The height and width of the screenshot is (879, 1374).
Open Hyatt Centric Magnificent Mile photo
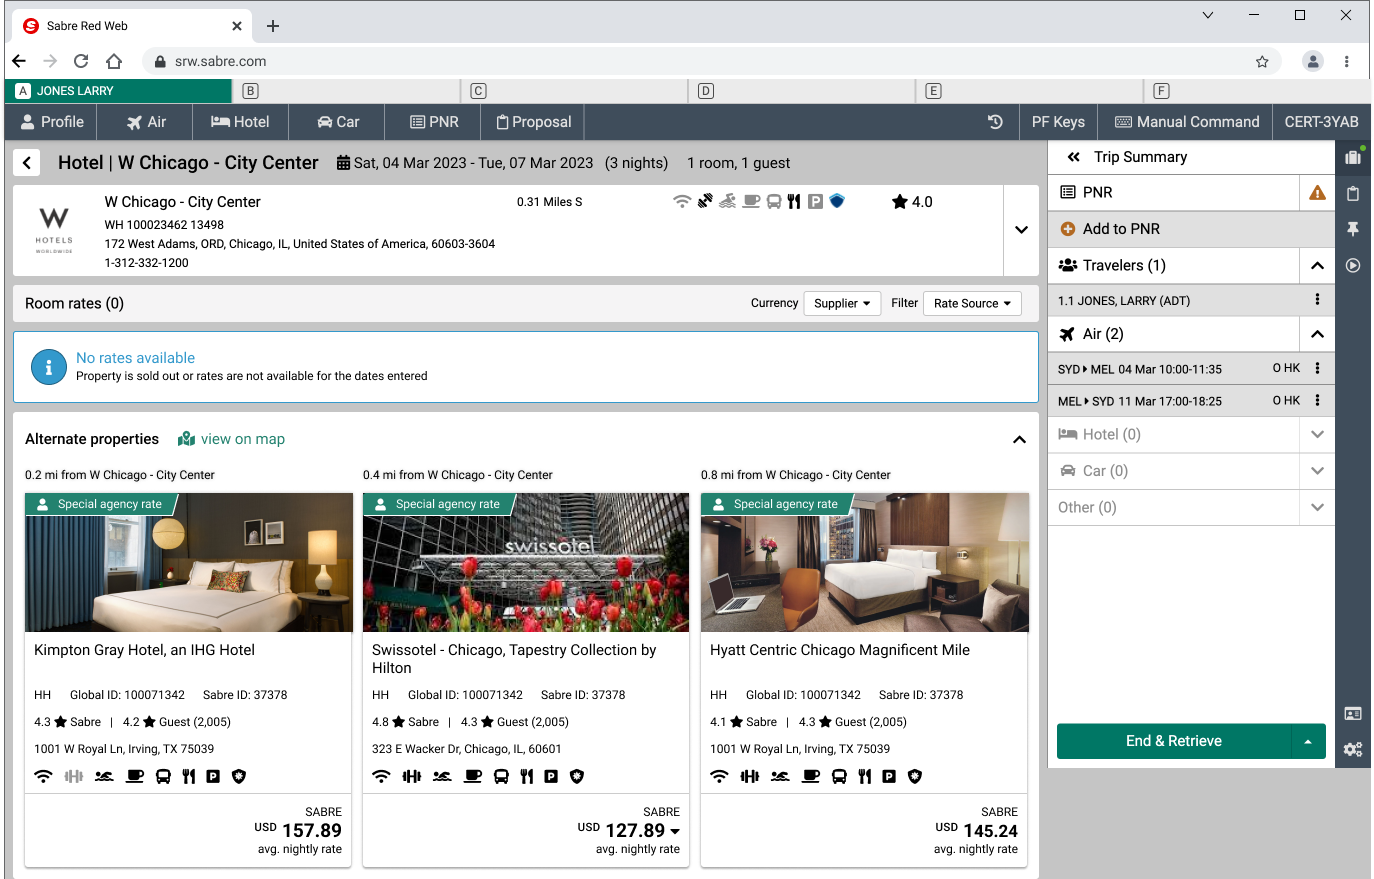coord(865,562)
